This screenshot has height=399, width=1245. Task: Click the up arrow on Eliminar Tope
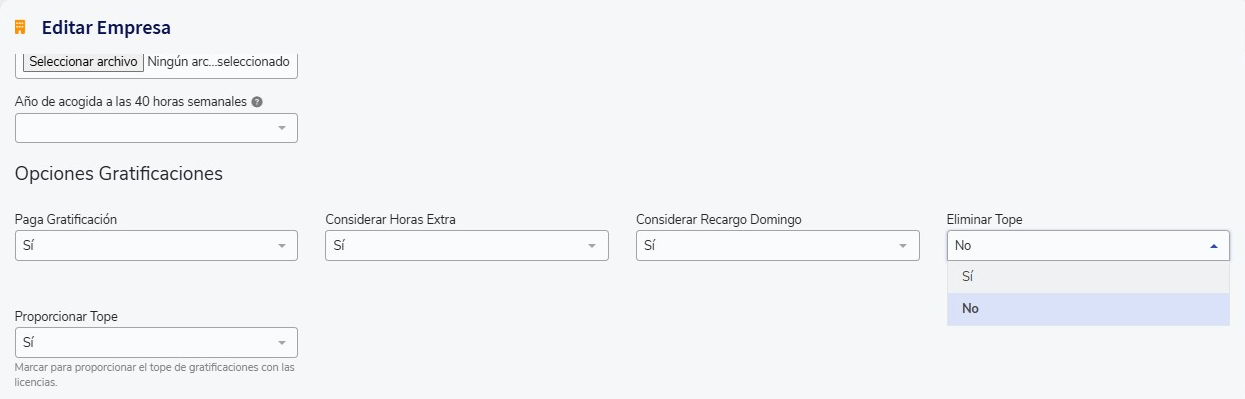(x=1214, y=245)
